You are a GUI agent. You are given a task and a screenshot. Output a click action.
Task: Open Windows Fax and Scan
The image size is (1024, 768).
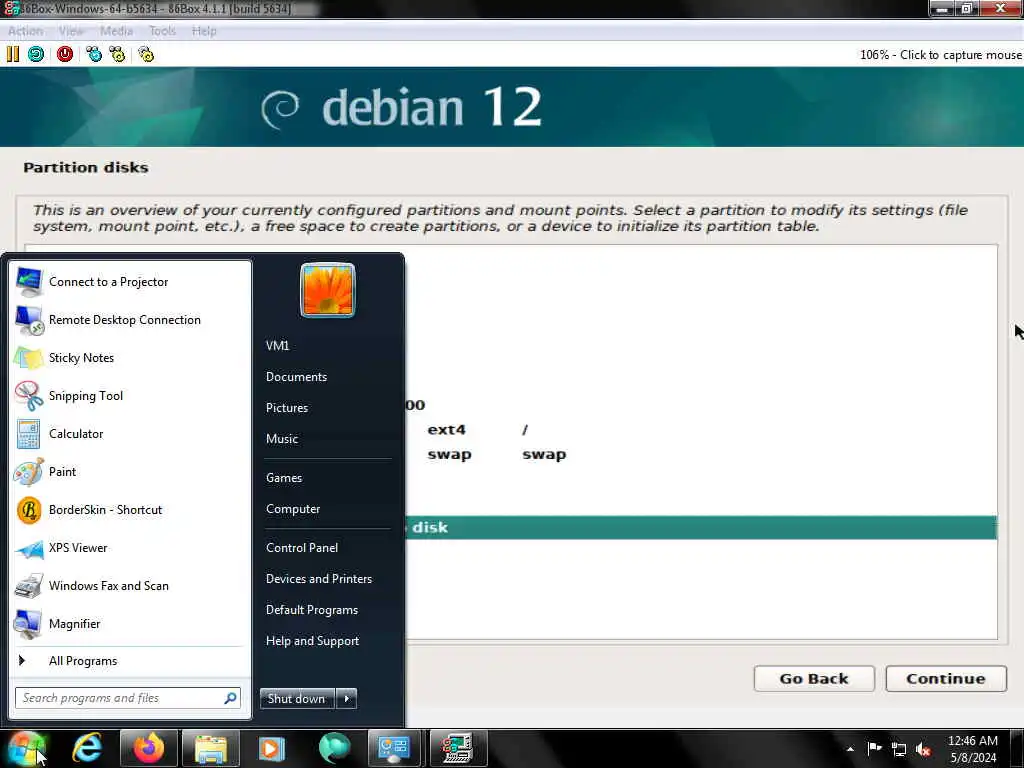[x=129, y=586]
